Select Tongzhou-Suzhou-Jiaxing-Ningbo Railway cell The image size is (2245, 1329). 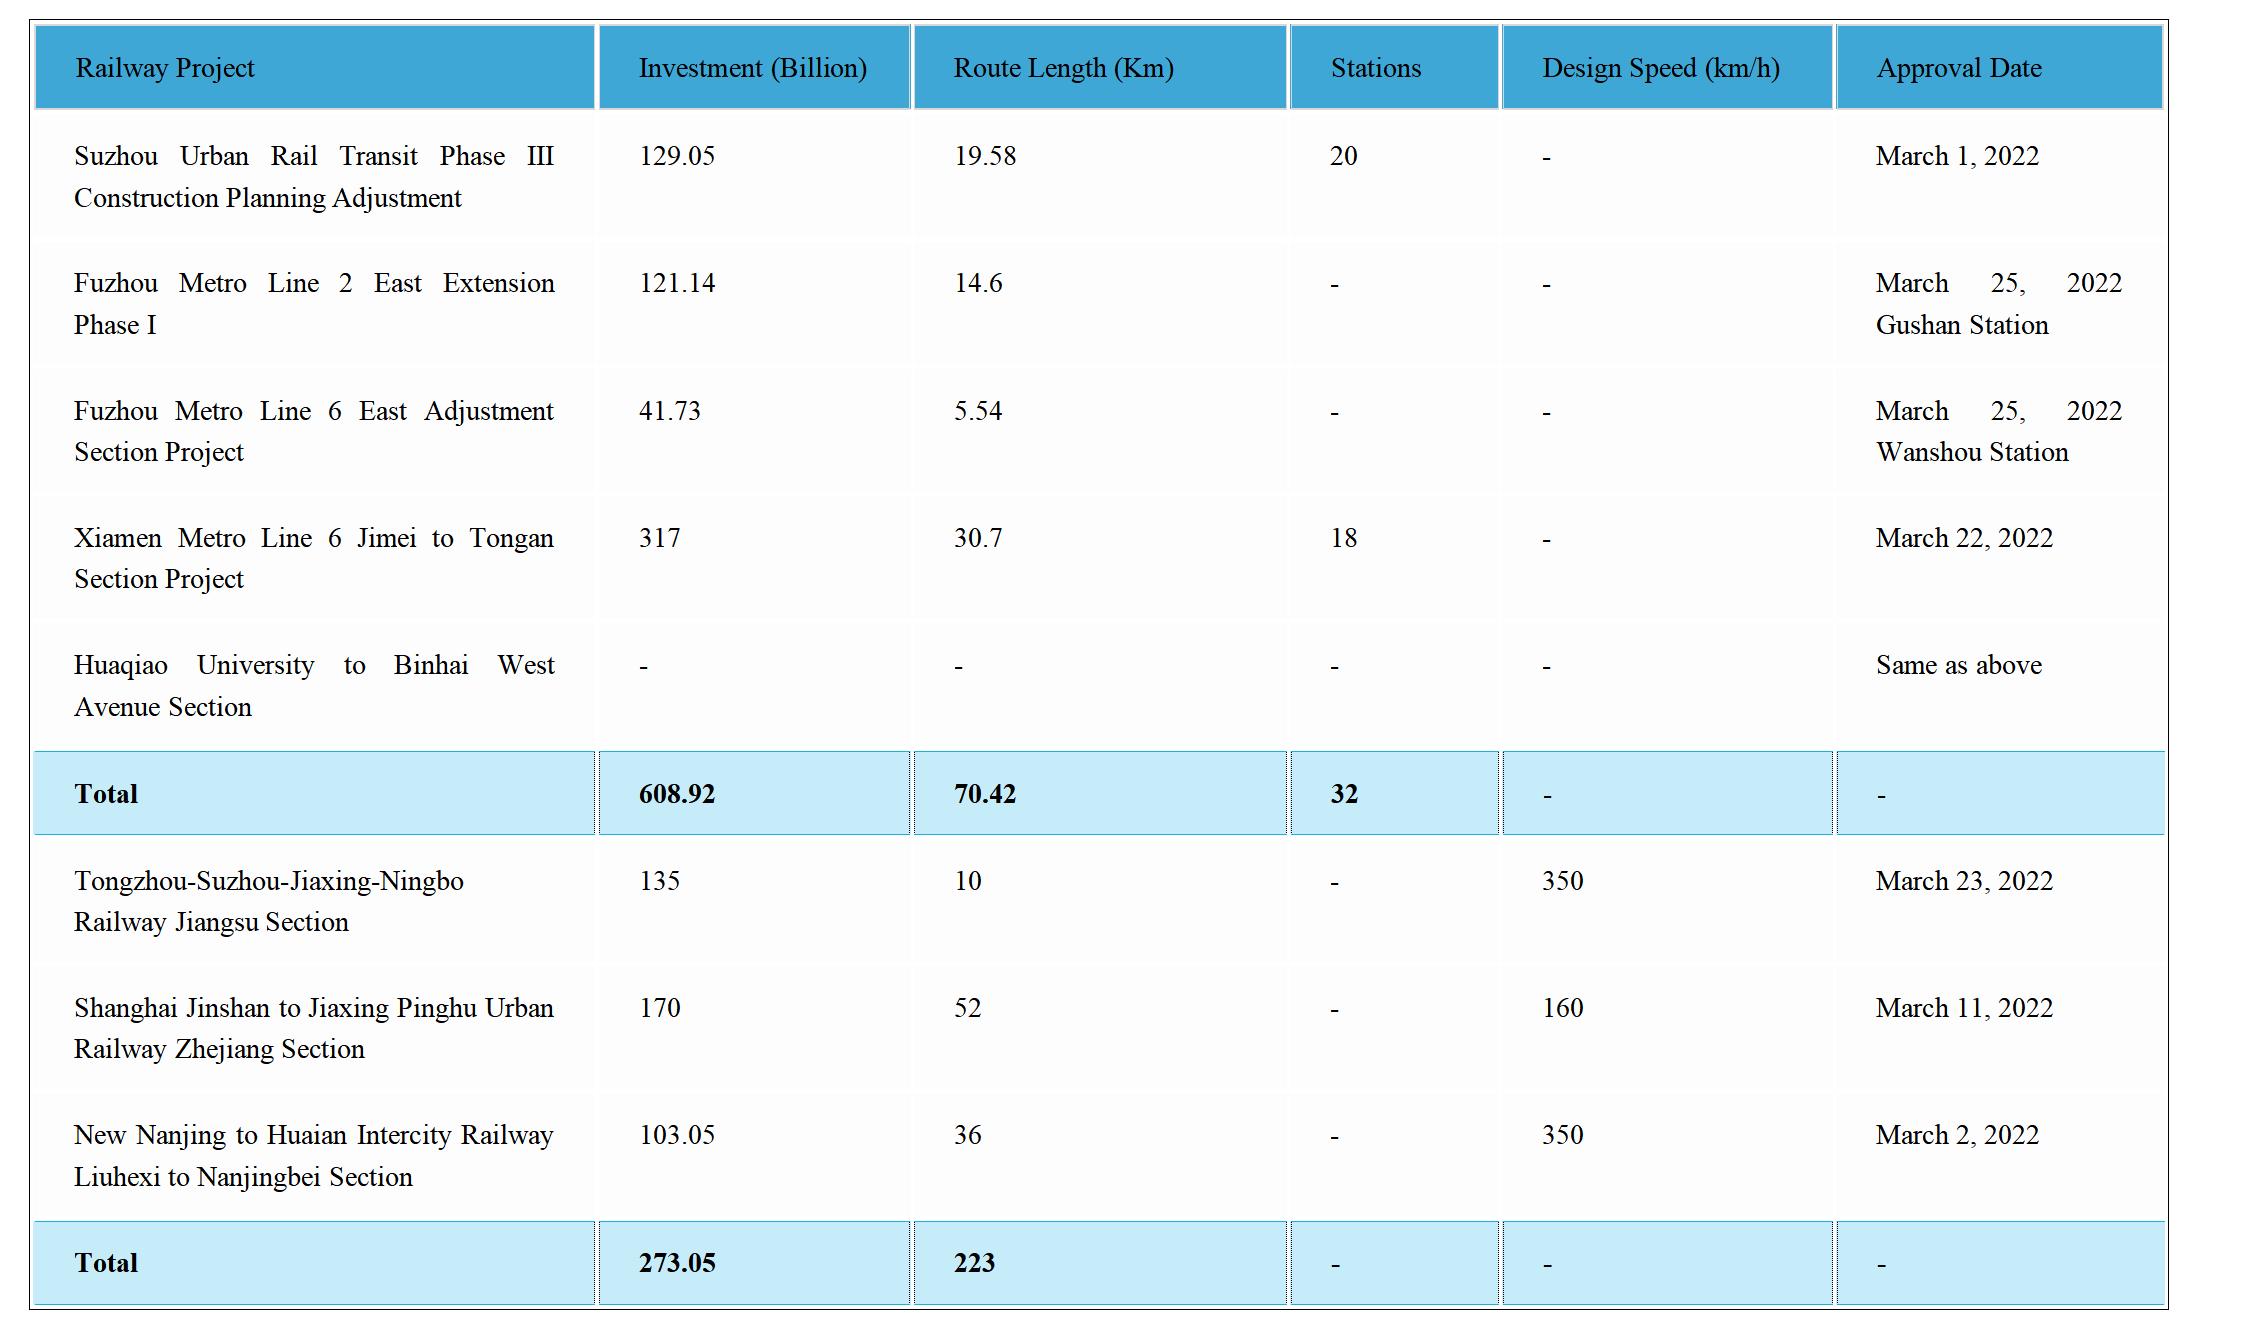click(268, 901)
